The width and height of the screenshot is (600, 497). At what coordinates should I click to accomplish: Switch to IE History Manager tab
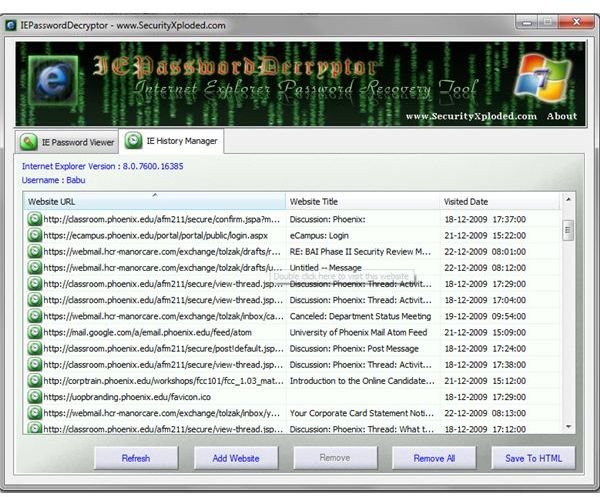point(171,141)
